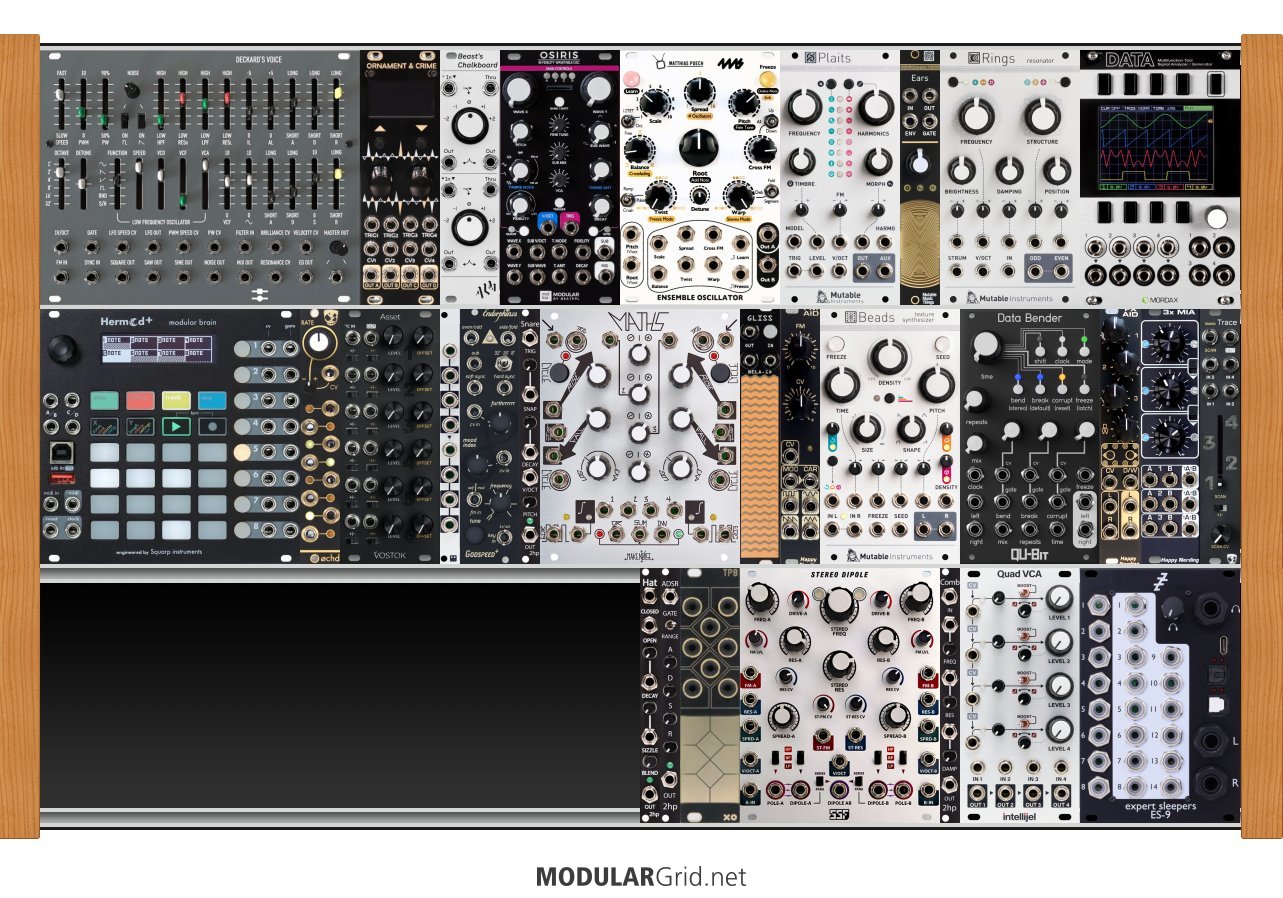Adjust the Deckard's Voice DETUNE slider
1283x898 pixels.
(x=85, y=183)
